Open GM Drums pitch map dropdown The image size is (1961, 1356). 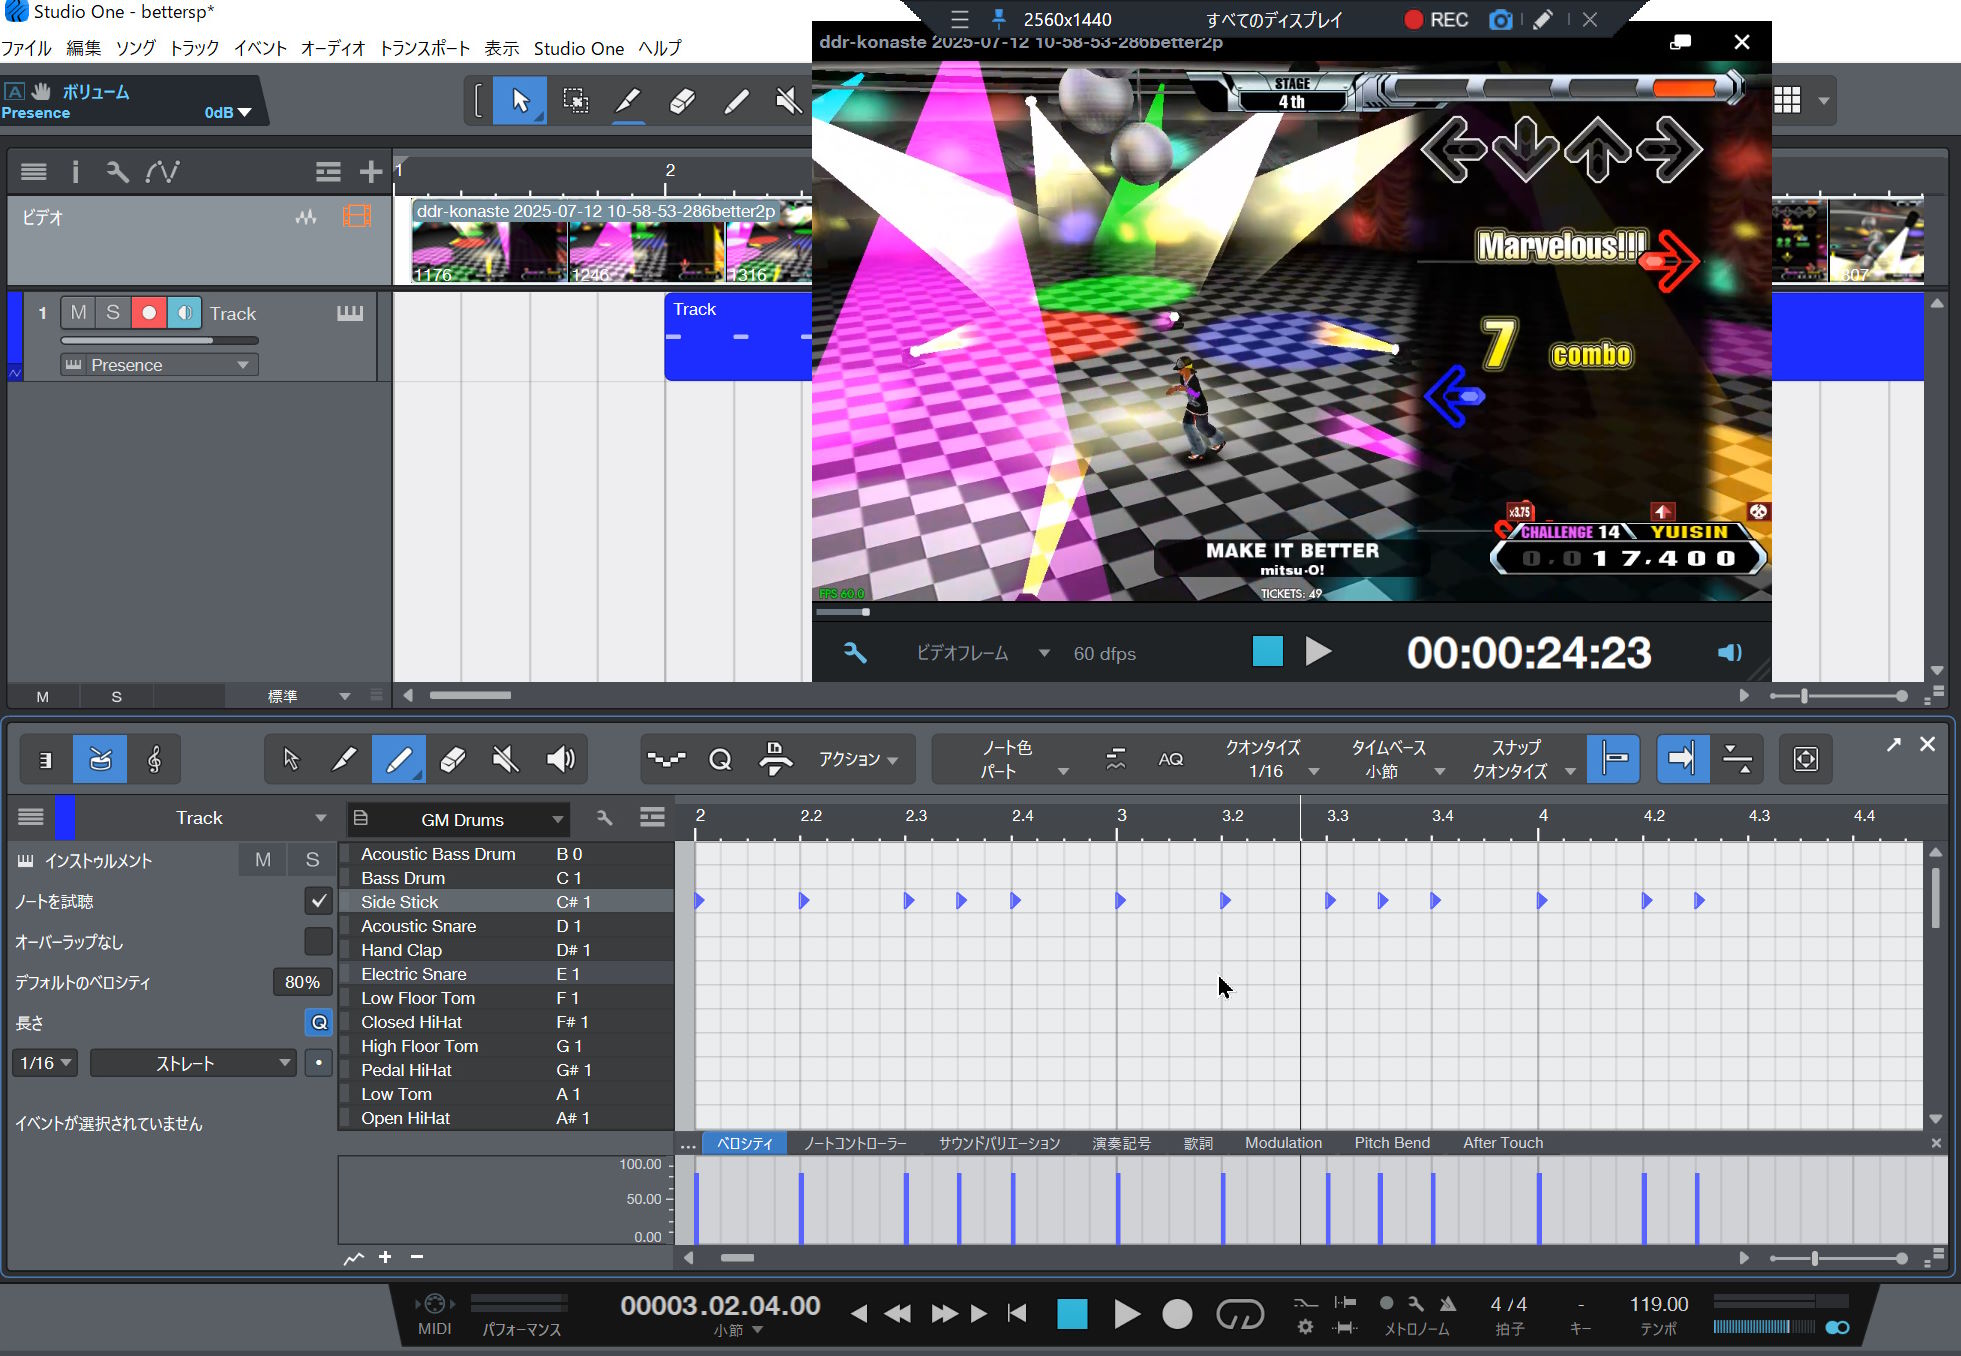click(459, 819)
